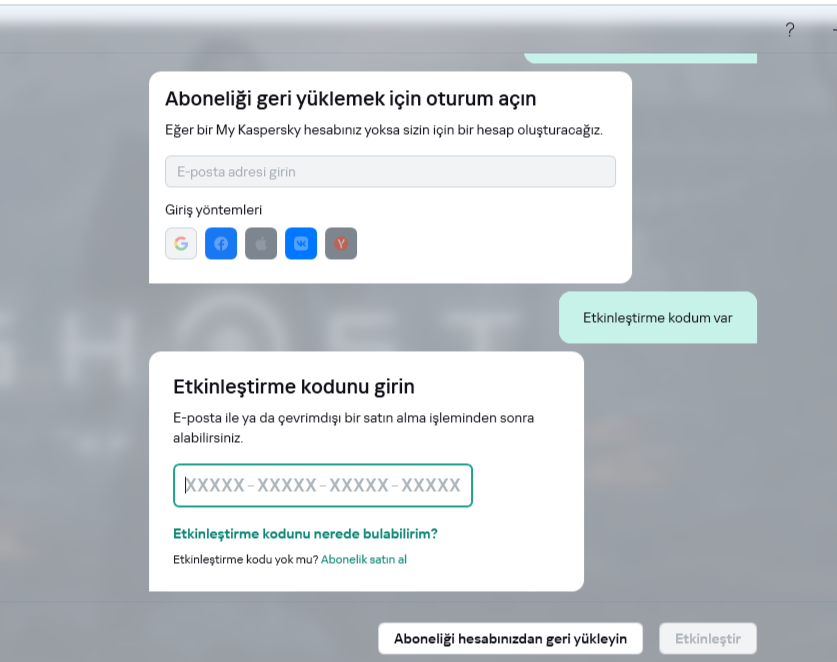837x662 pixels.
Task: Choose Facebook under Giriş yöntemleri
Action: 221,243
